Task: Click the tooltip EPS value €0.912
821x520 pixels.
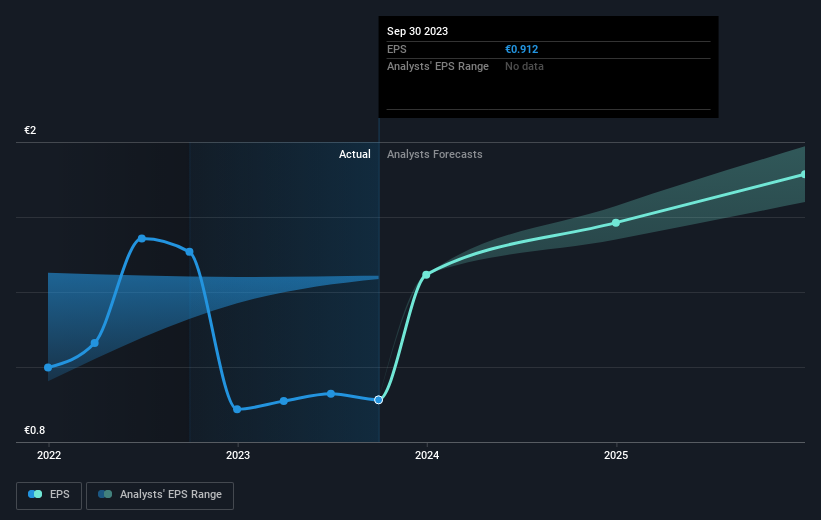Action: (x=522, y=49)
